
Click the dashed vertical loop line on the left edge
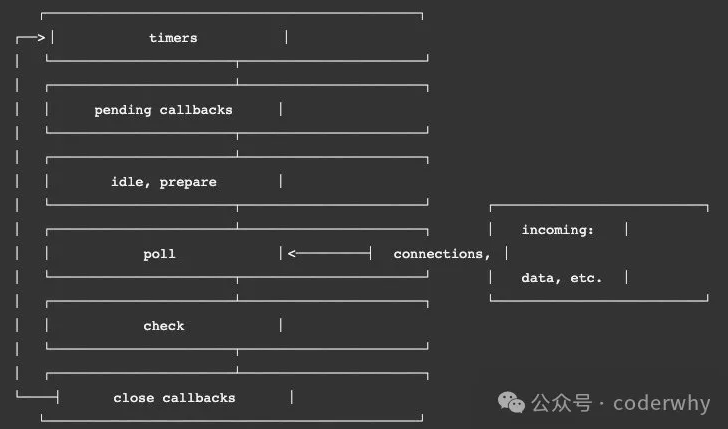17,216
